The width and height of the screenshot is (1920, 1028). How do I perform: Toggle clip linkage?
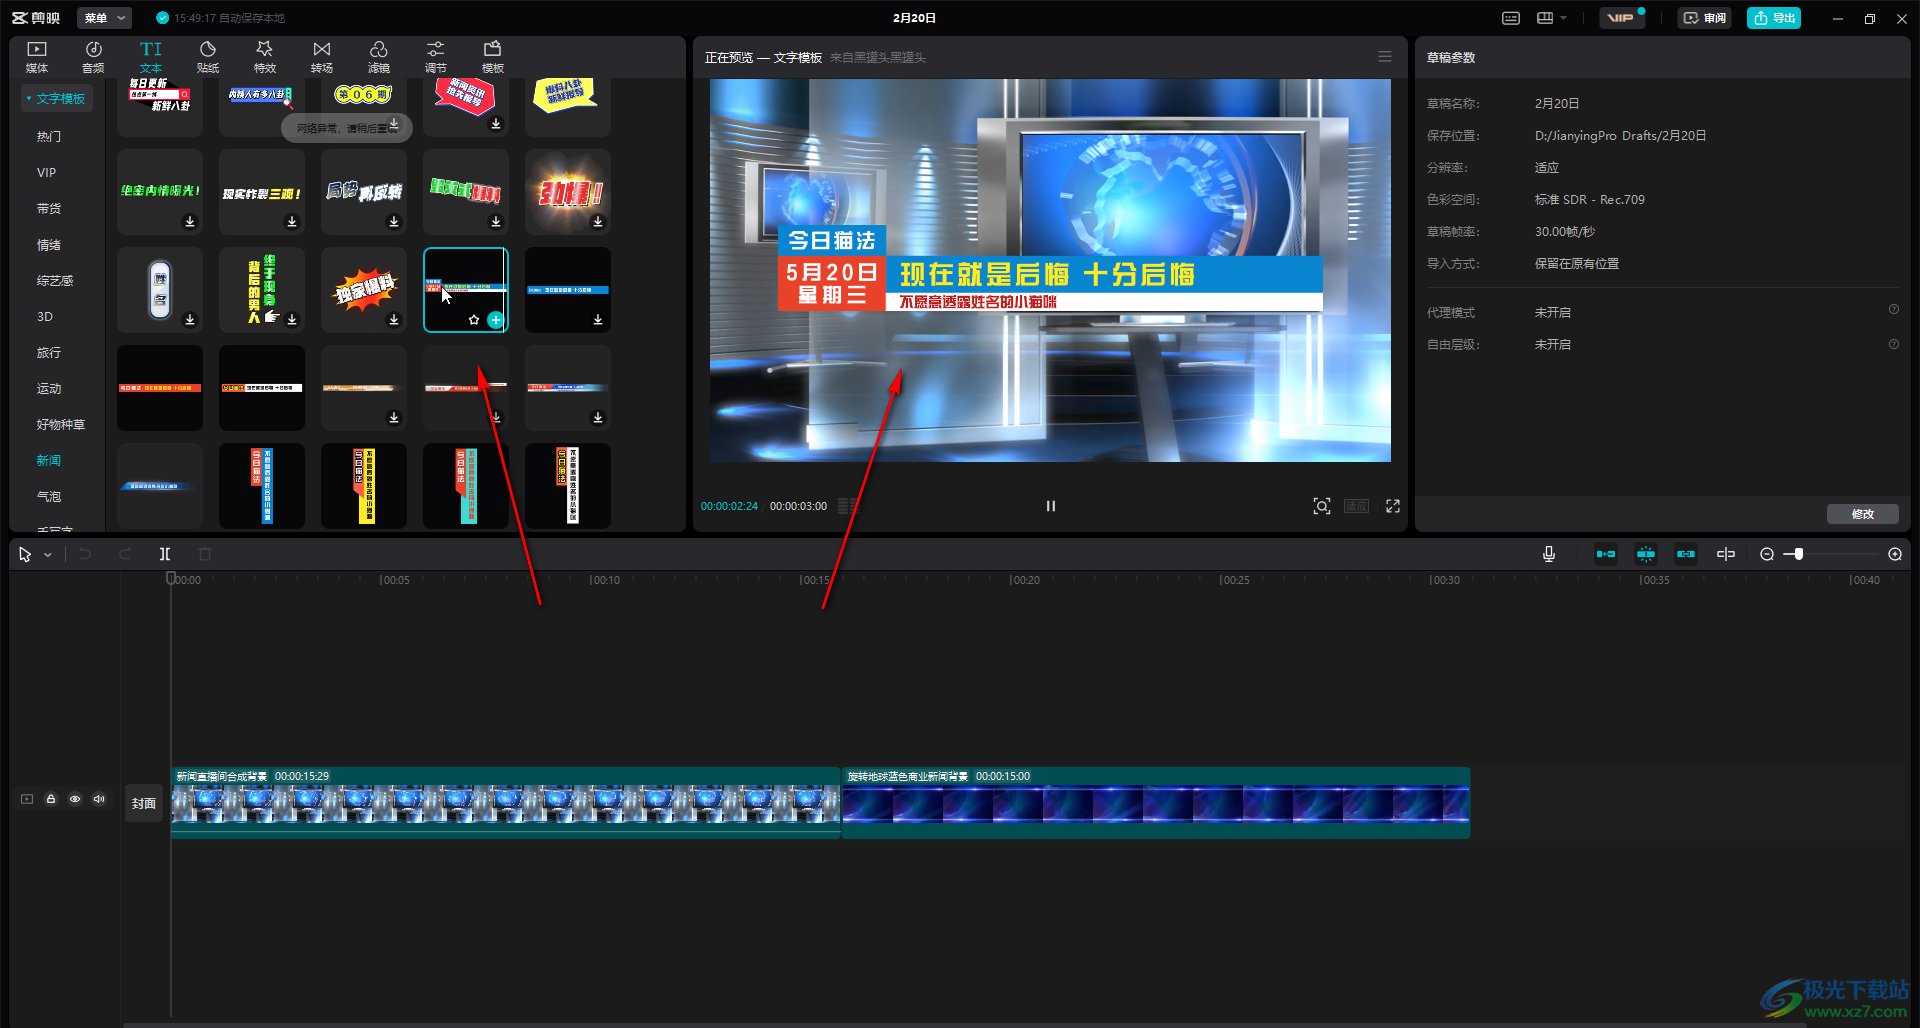1686,554
